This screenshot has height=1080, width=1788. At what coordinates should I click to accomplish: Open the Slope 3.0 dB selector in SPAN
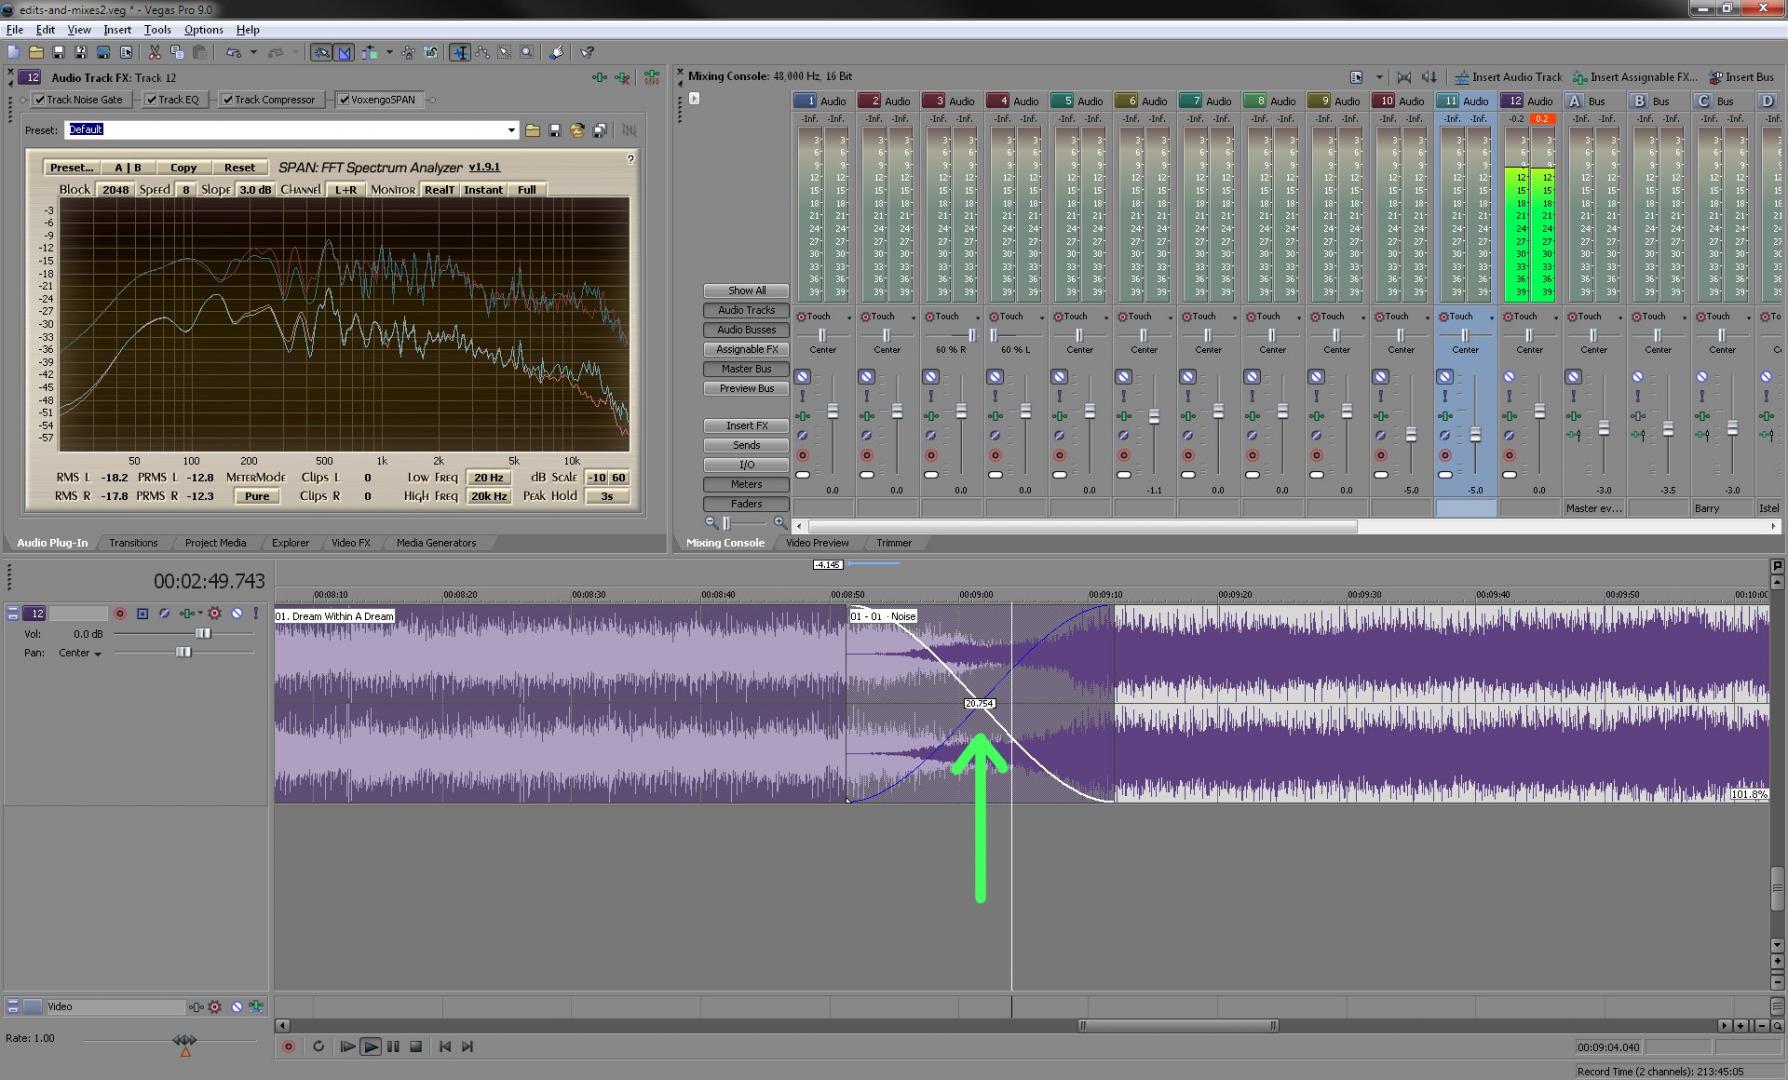click(x=255, y=190)
